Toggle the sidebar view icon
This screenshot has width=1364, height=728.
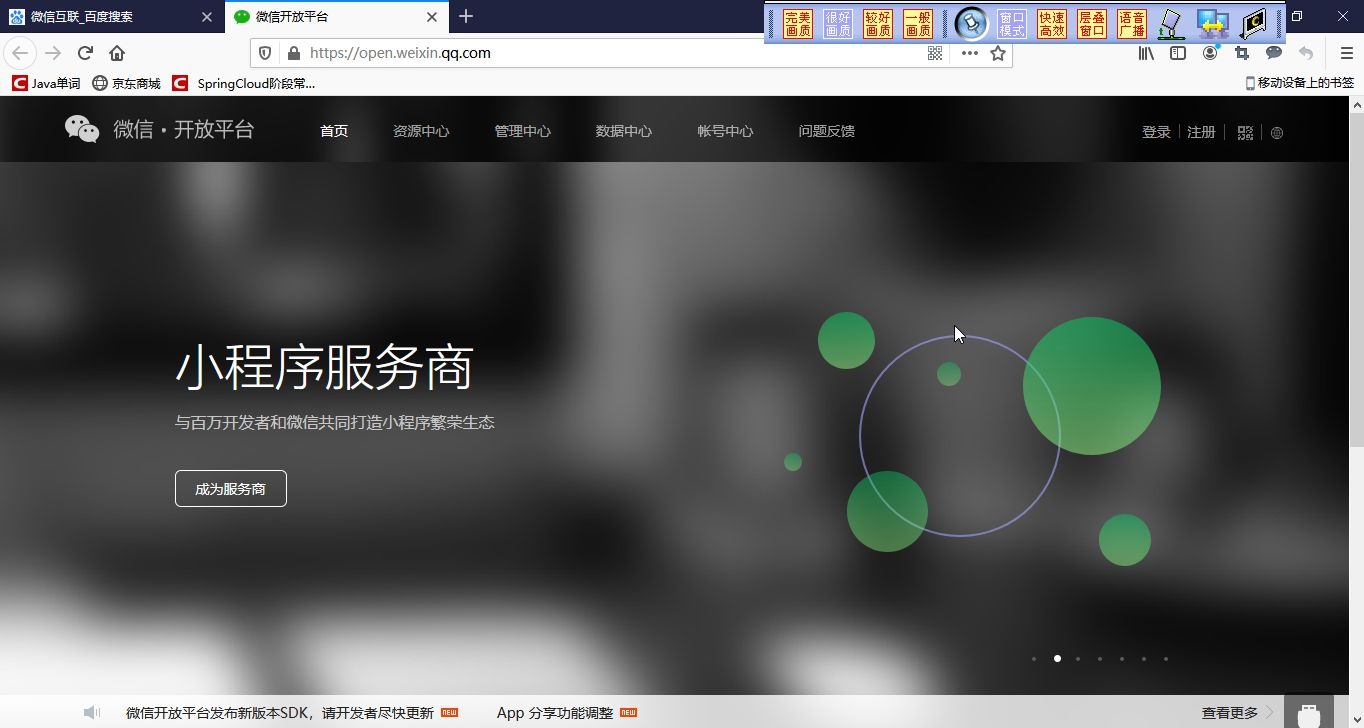point(1178,53)
